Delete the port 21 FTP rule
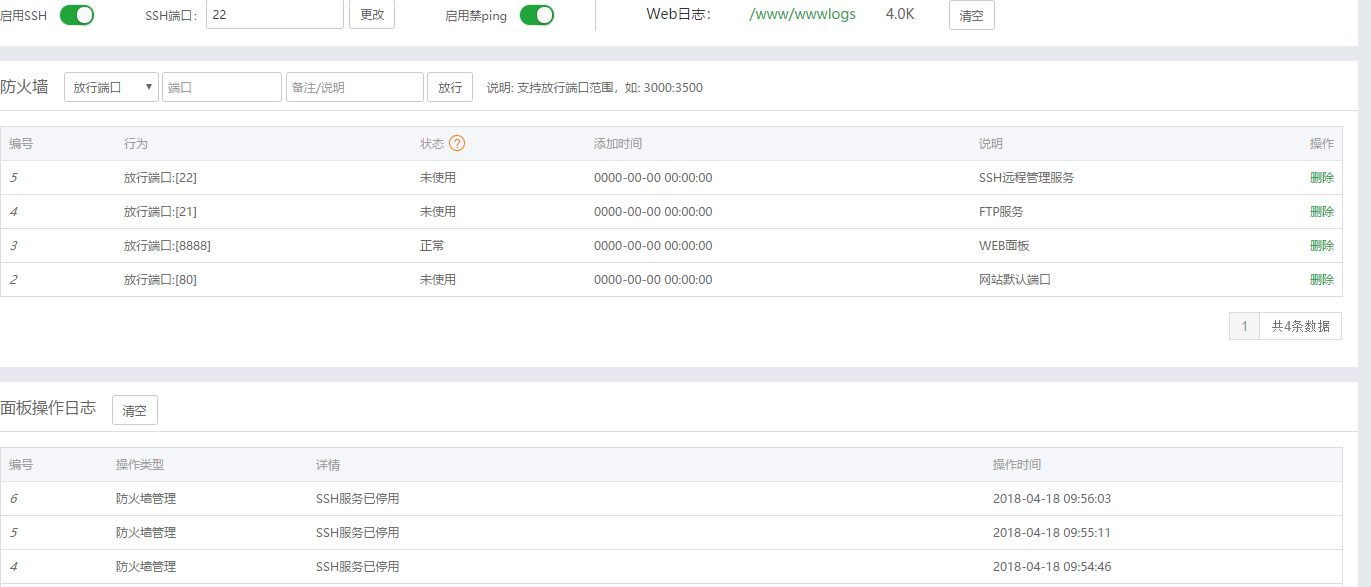1371x587 pixels. tap(1321, 212)
